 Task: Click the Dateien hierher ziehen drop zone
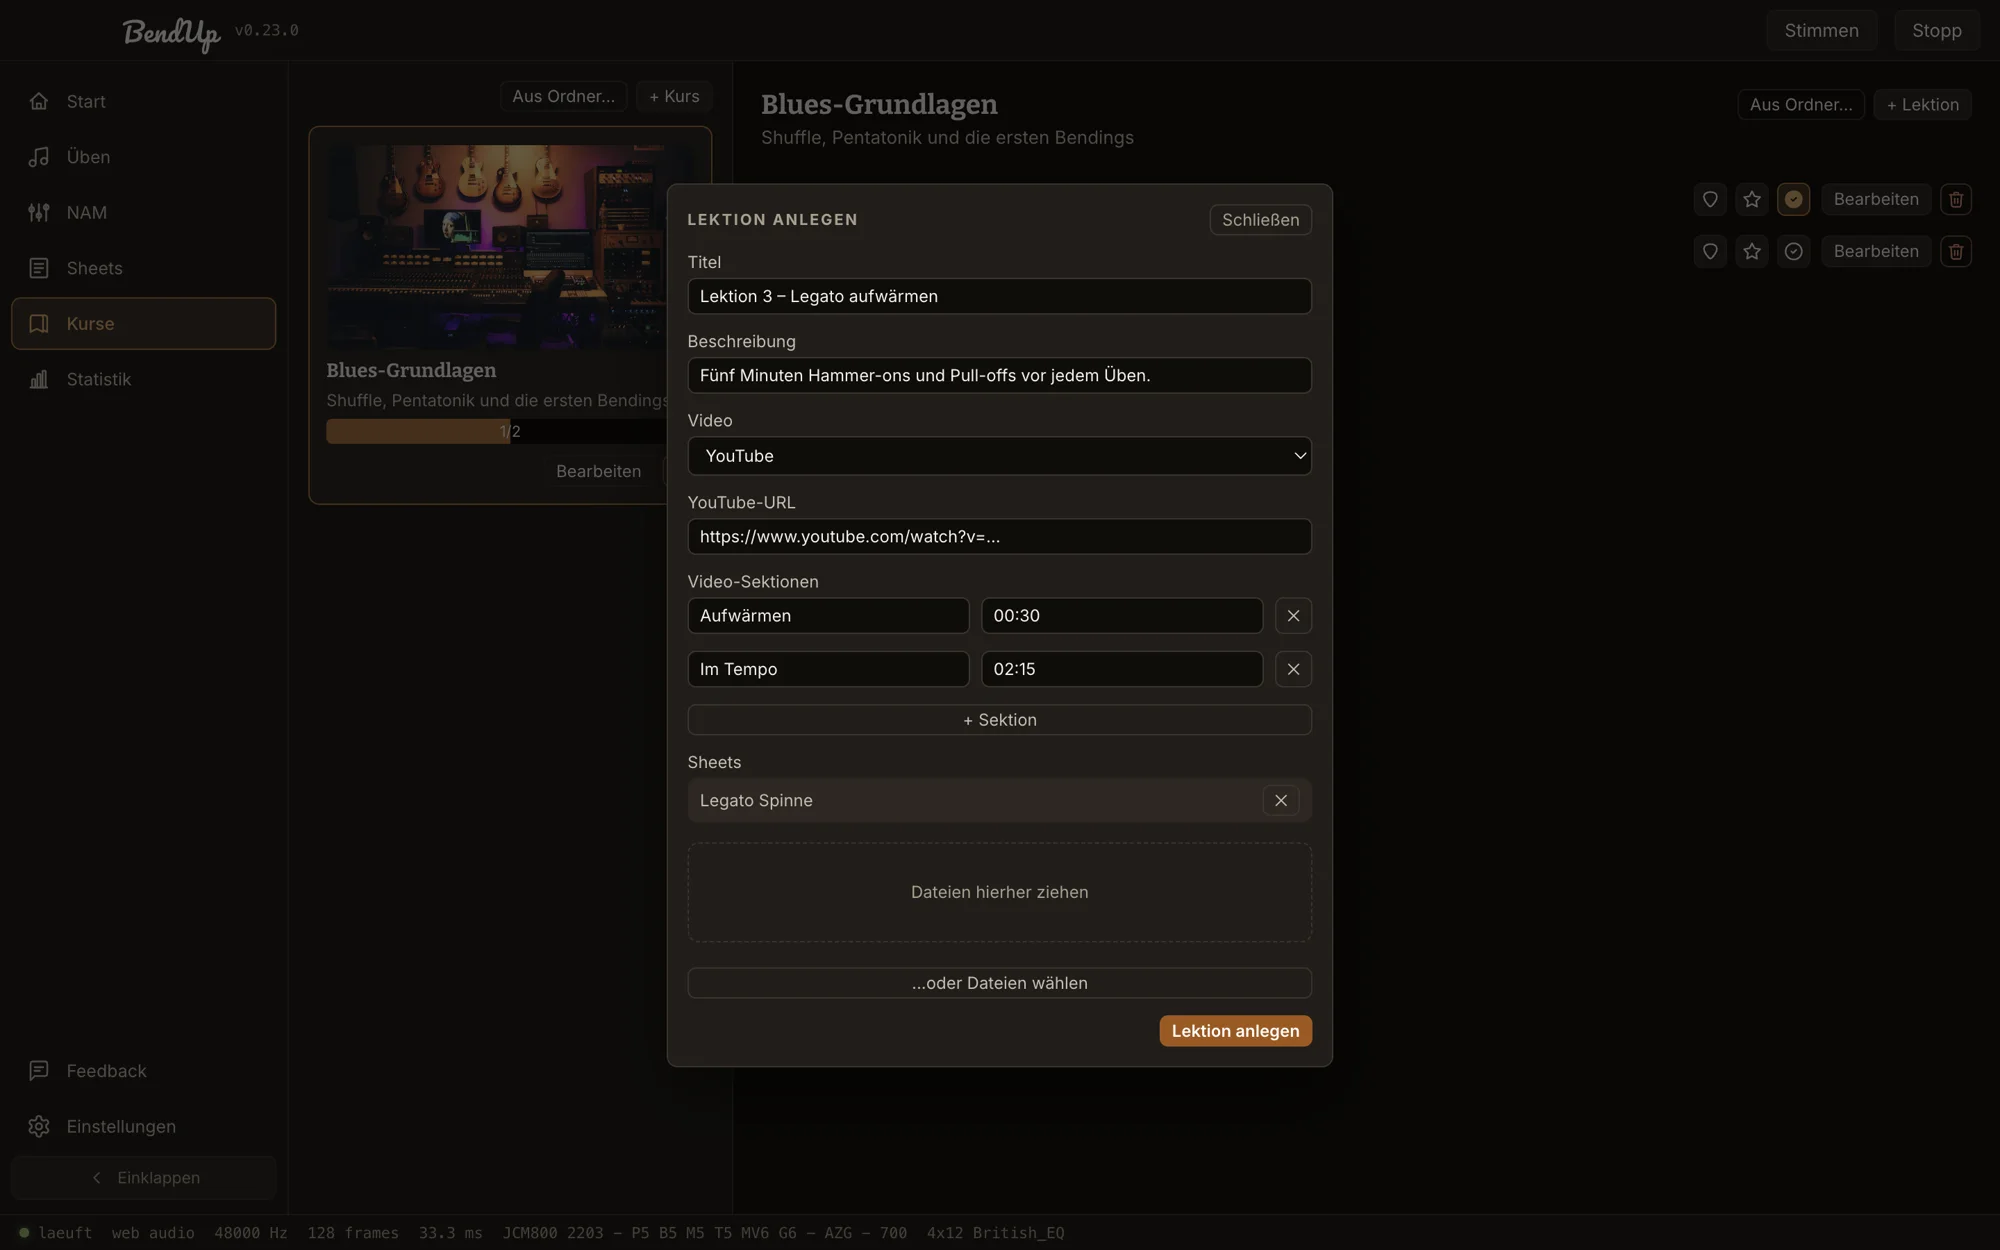999,892
